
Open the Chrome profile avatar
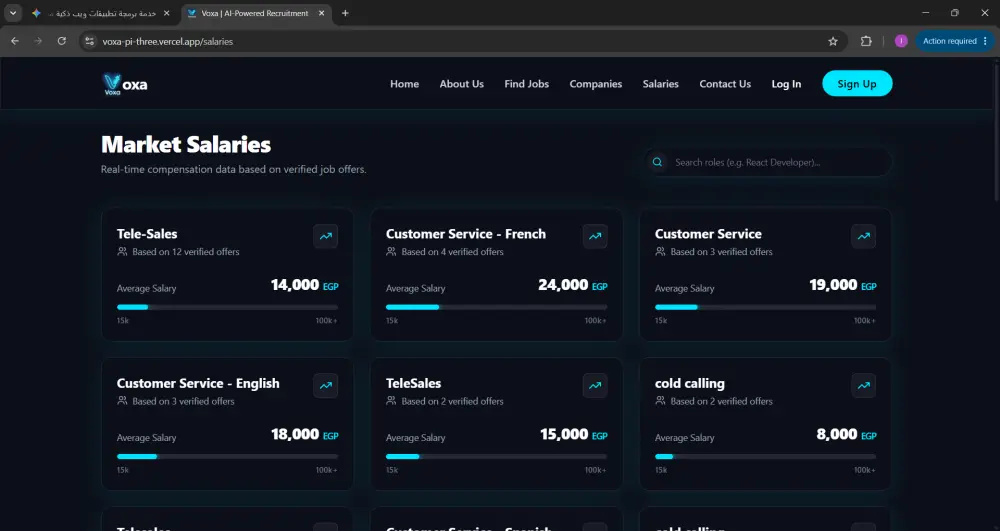(901, 41)
